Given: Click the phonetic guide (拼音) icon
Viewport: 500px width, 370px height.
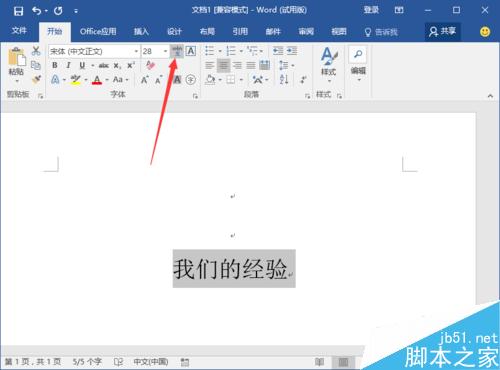Looking at the screenshot, I should click(x=177, y=51).
